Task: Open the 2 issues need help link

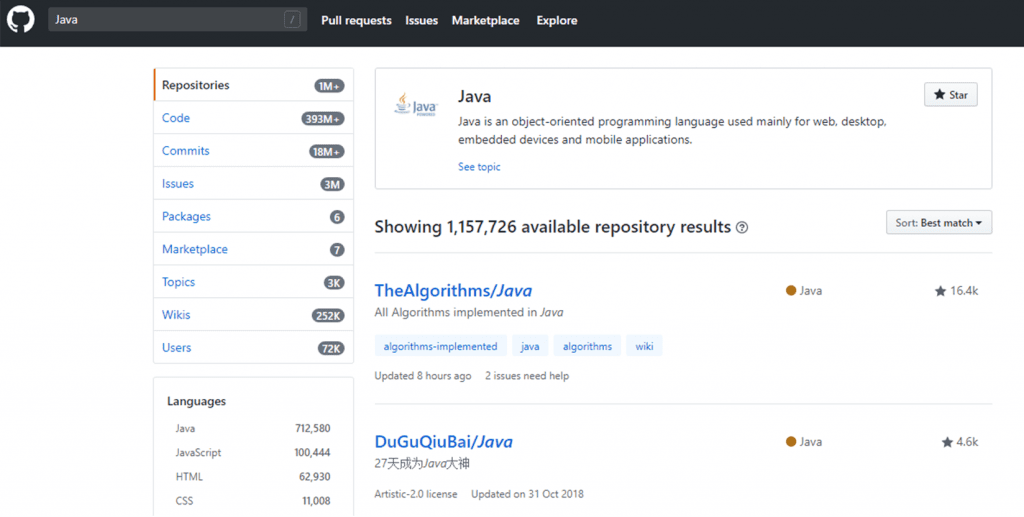Action: pyautogui.click(x=526, y=376)
